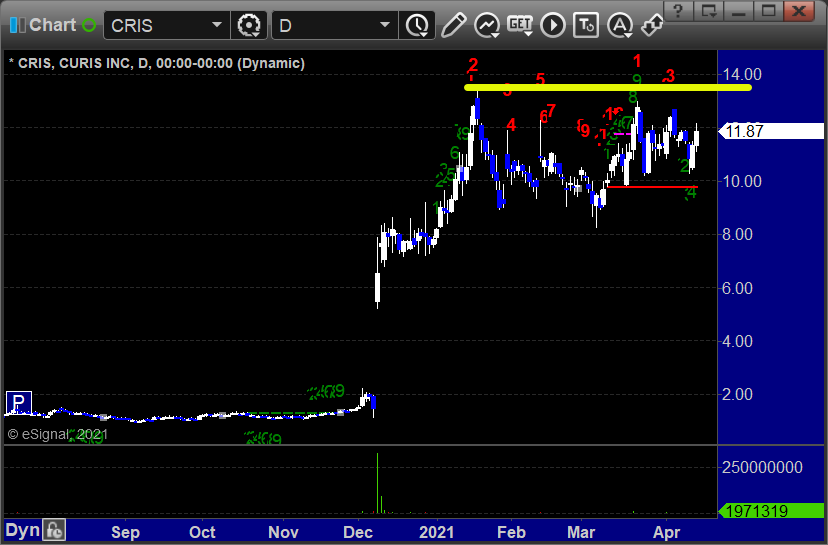Click the blue chart window icon

tap(17, 25)
